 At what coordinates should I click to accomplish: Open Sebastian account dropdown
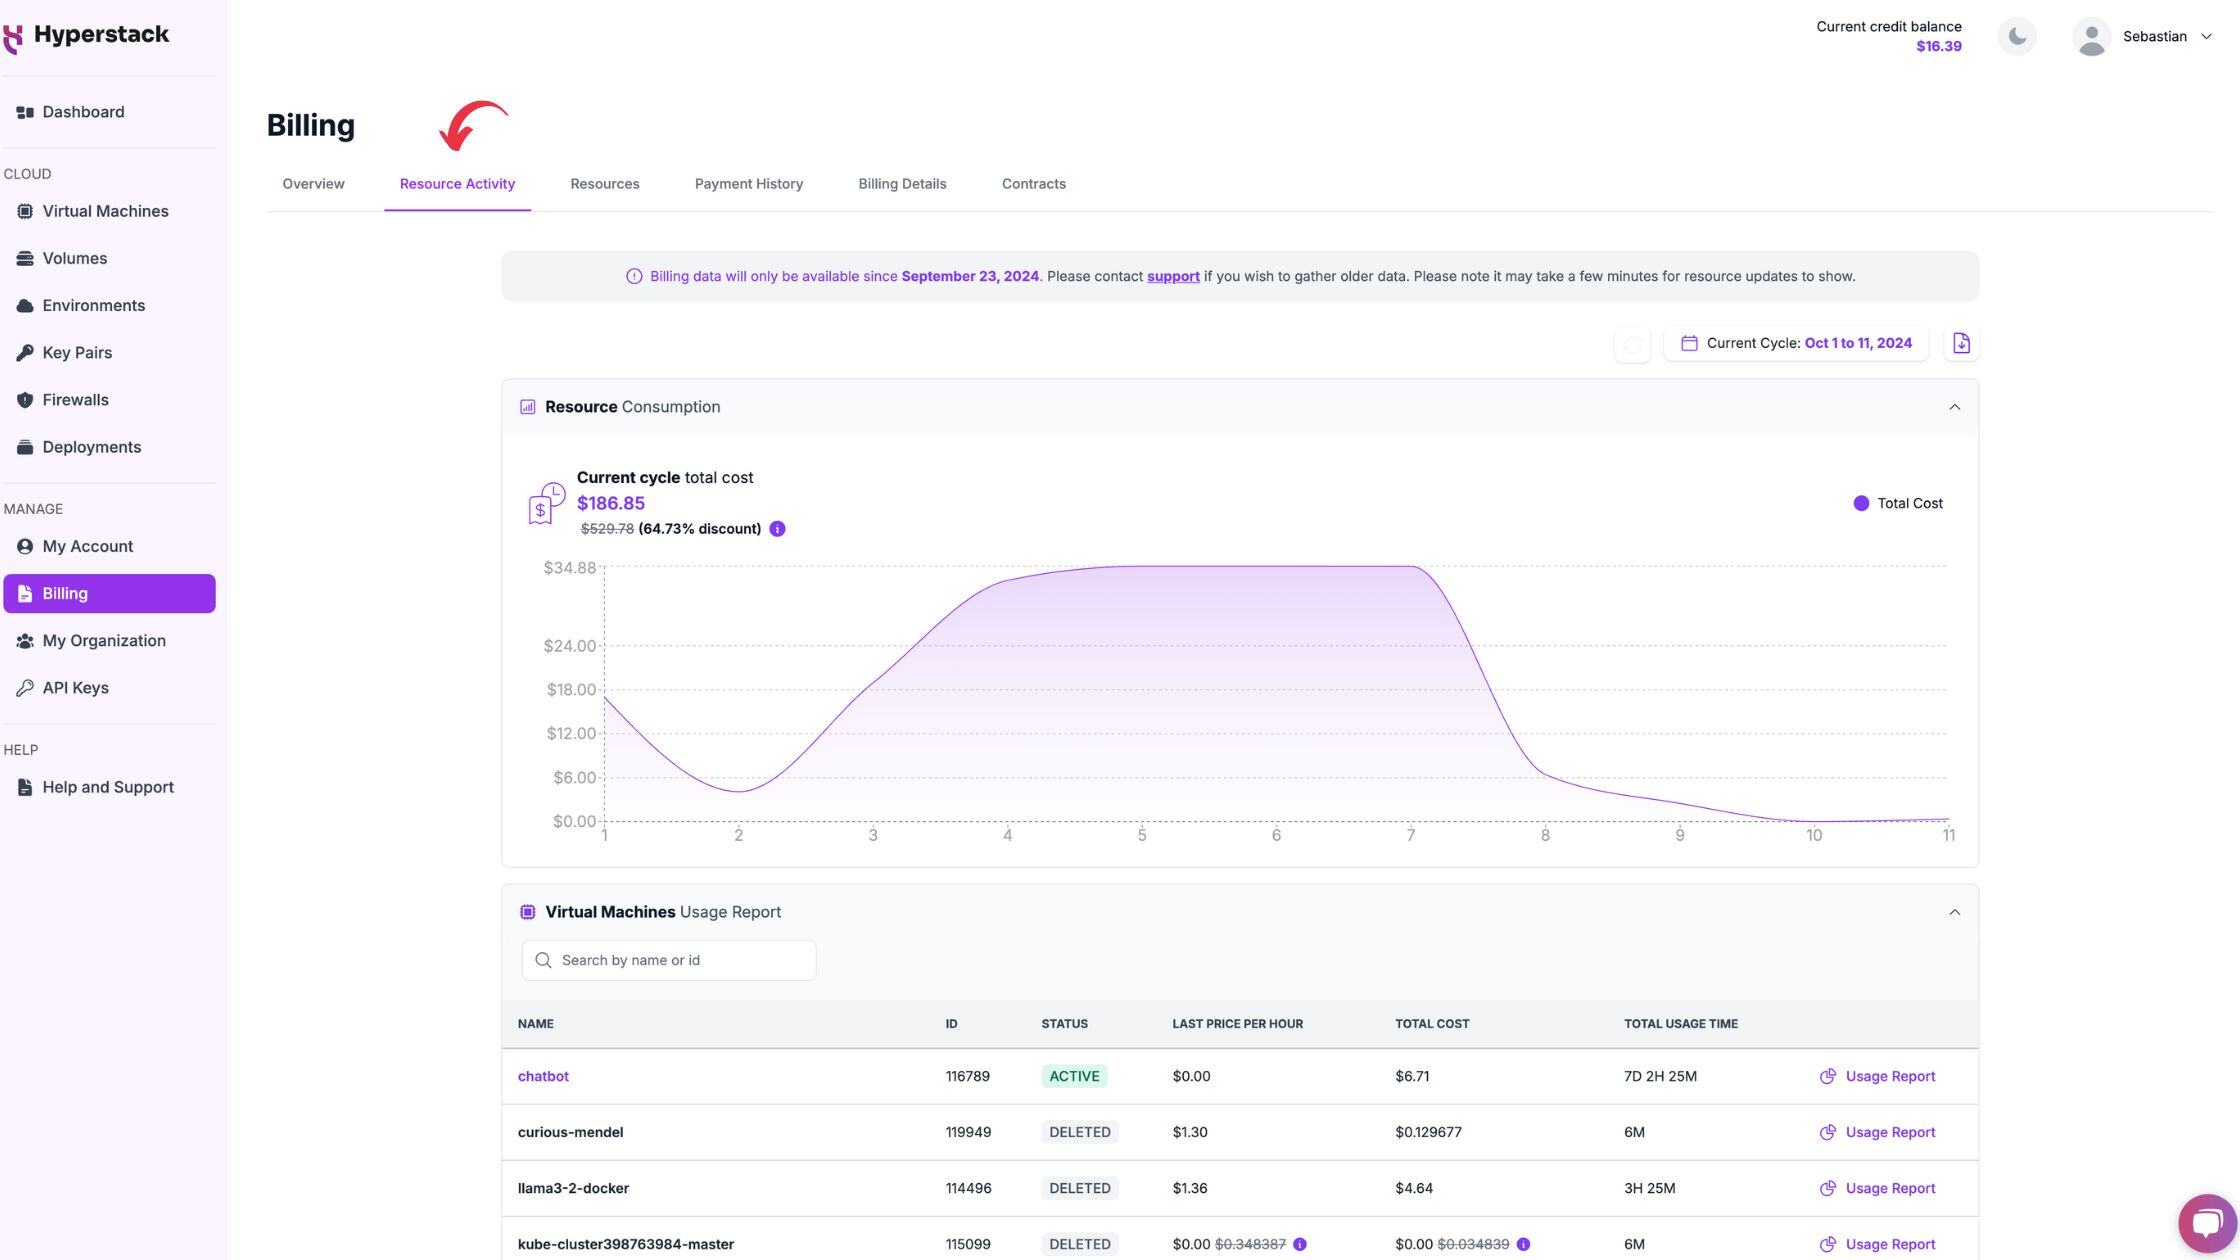tap(2166, 36)
